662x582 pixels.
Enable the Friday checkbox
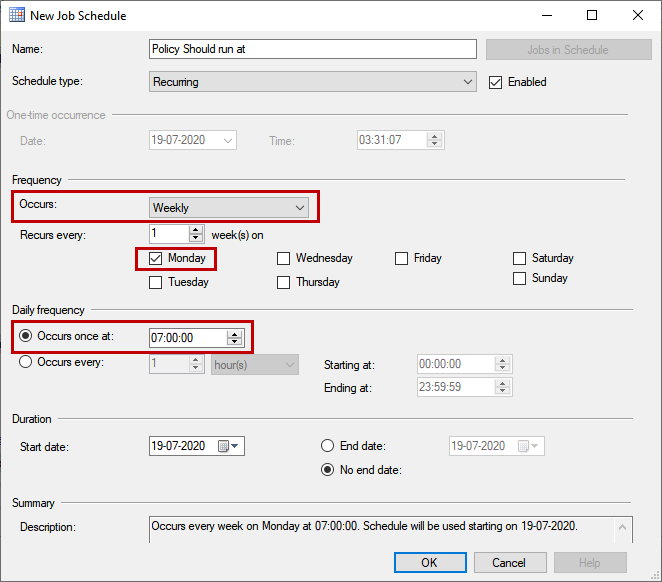401,258
